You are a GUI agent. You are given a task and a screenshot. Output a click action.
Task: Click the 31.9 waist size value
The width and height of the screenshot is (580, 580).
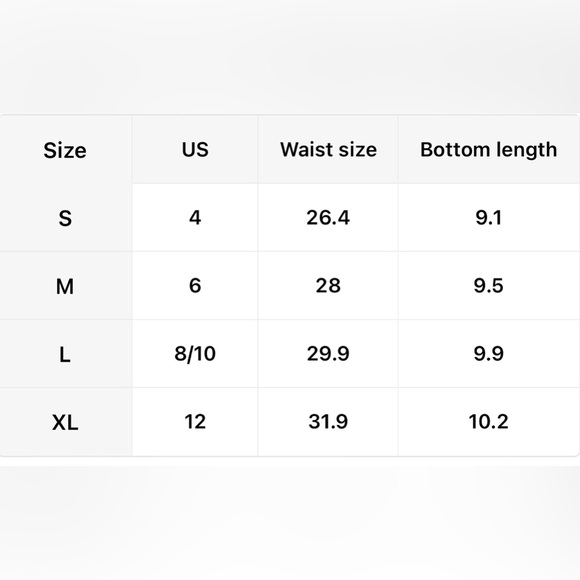tap(328, 422)
